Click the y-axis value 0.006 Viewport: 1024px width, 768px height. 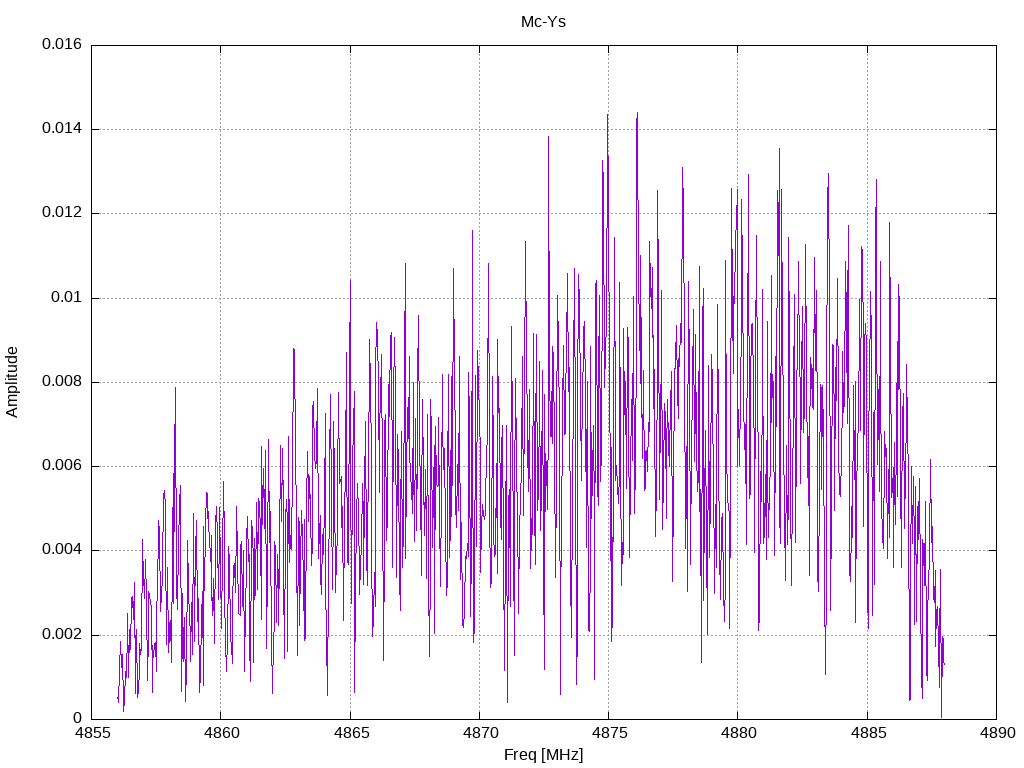pos(62,466)
